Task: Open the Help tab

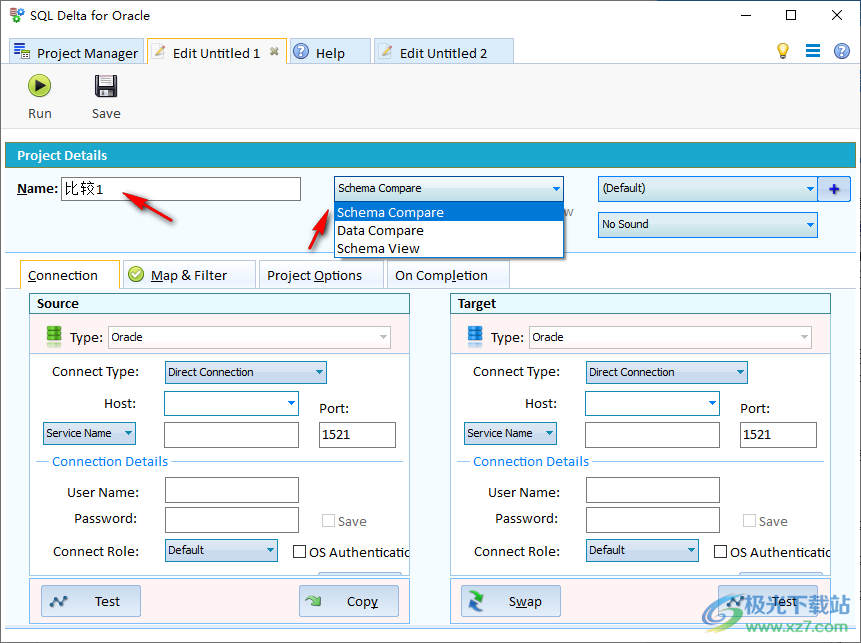Action: pos(330,53)
